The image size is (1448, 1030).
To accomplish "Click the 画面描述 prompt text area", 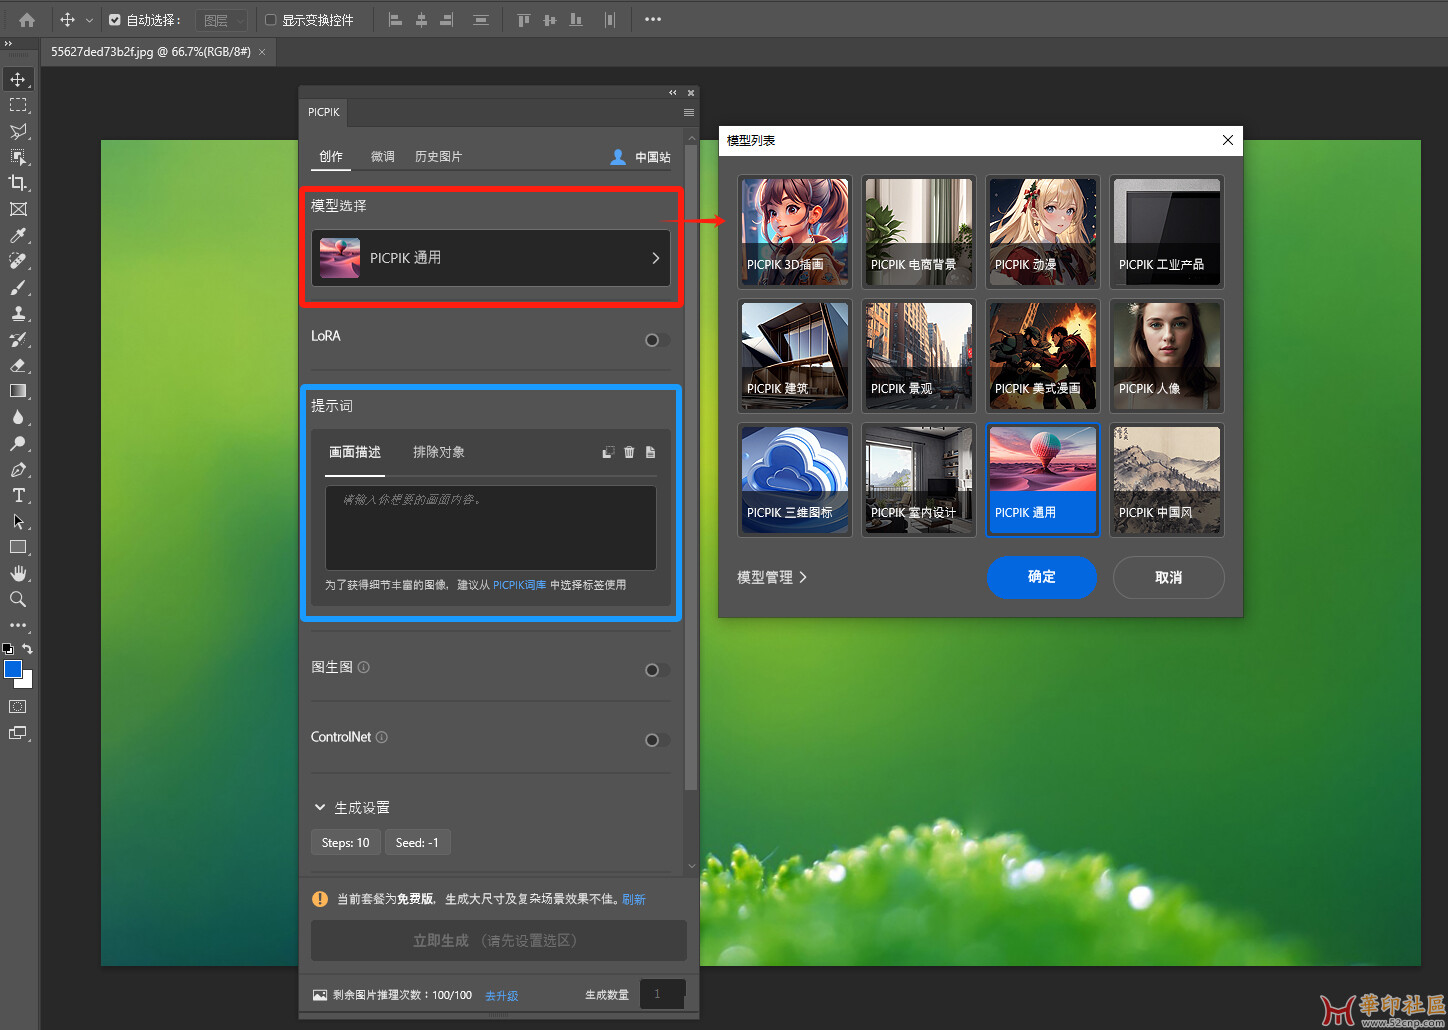I will pyautogui.click(x=491, y=528).
